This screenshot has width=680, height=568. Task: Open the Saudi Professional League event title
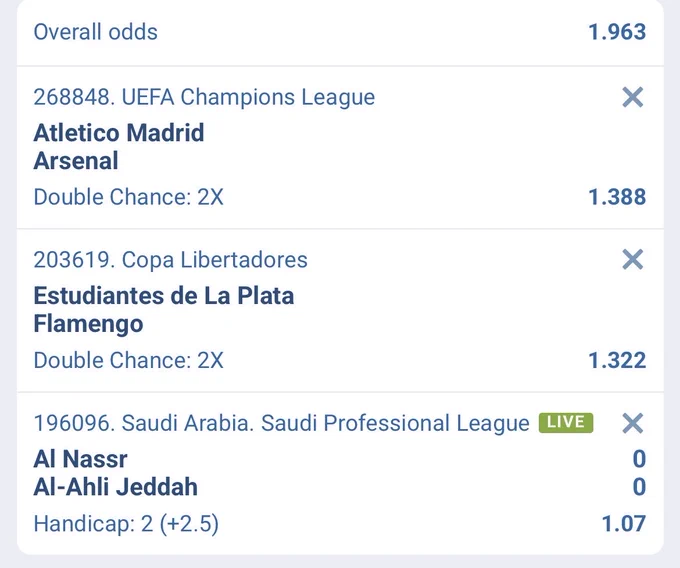pyautogui.click(x=281, y=423)
